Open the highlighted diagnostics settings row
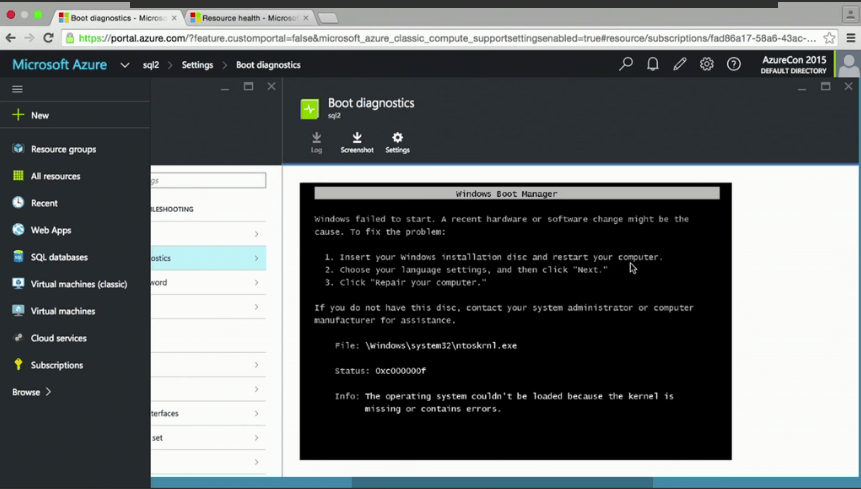 (209, 258)
